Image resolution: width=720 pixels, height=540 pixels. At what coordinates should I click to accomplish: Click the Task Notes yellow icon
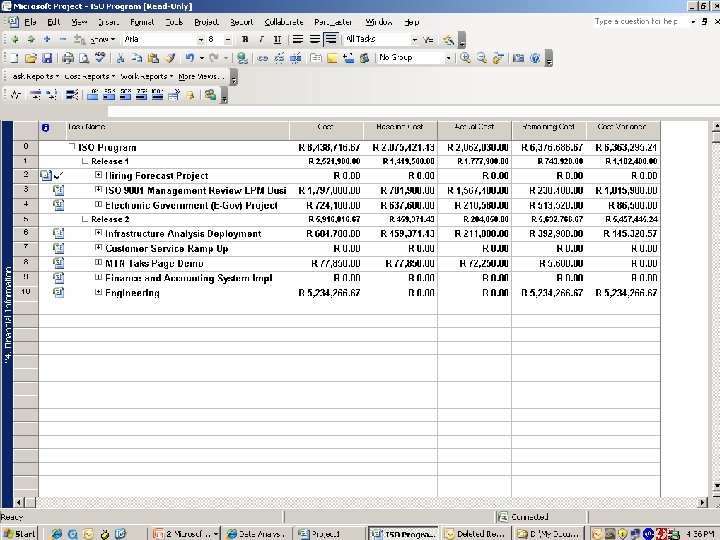(332, 58)
